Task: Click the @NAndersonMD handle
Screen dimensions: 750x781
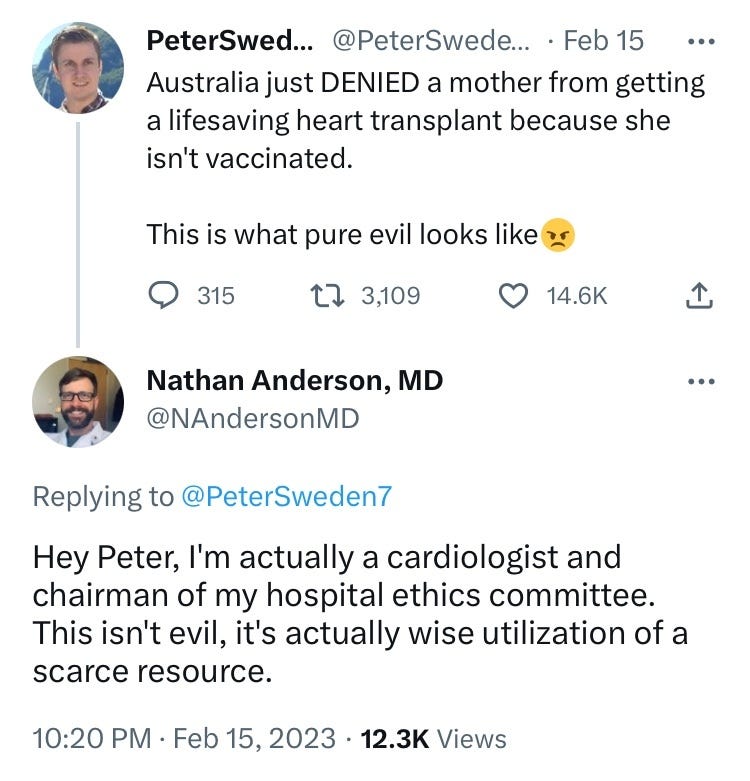Action: coord(252,419)
